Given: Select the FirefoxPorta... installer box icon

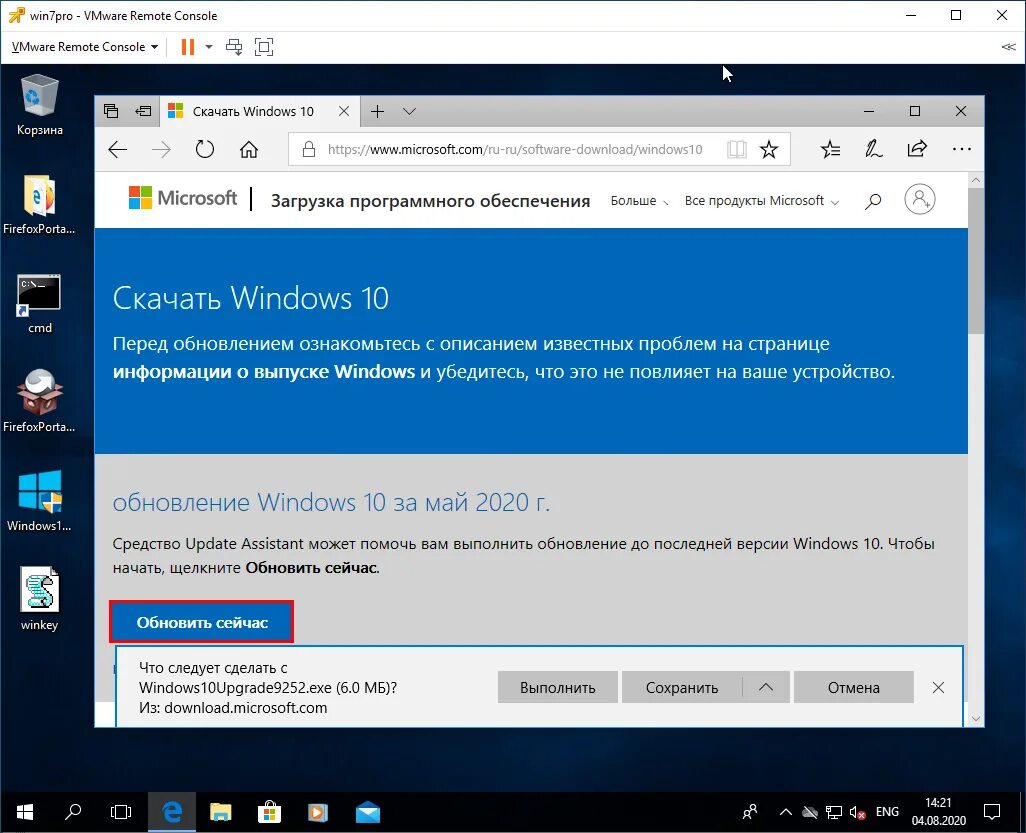Looking at the screenshot, I should click(x=39, y=402).
